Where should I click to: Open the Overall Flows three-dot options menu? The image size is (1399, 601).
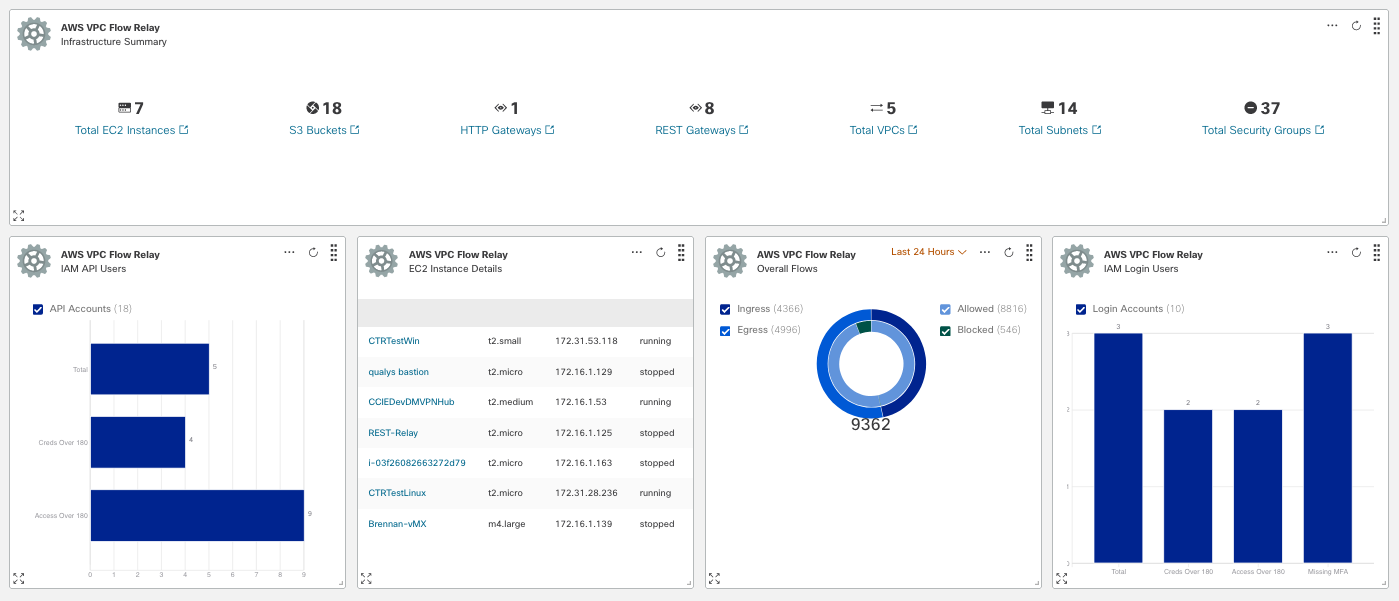(984, 253)
